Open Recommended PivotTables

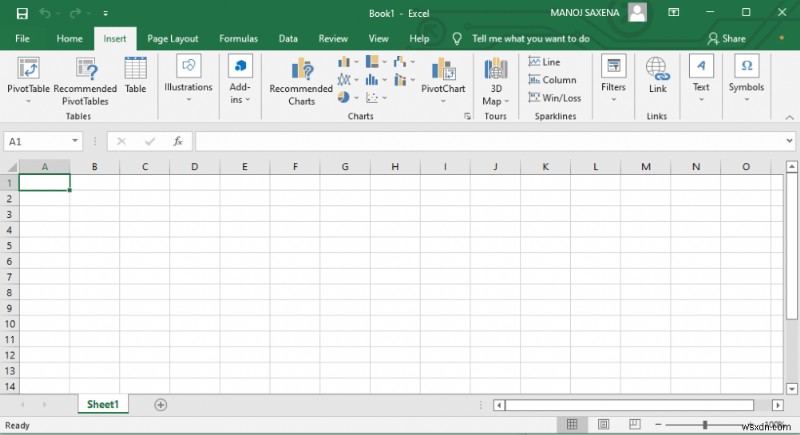click(85, 69)
